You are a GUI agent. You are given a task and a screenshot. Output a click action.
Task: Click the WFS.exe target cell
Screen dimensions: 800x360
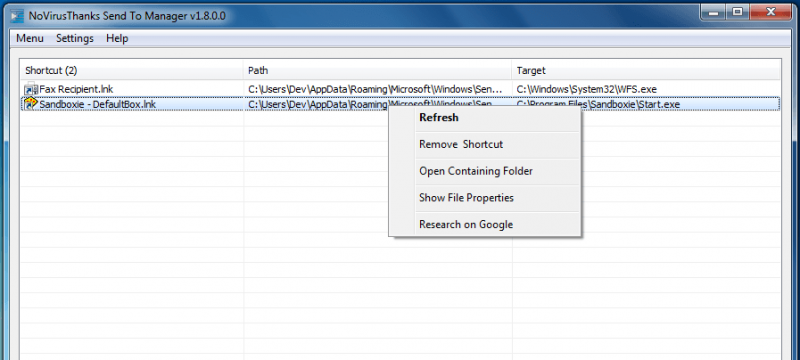pos(586,89)
